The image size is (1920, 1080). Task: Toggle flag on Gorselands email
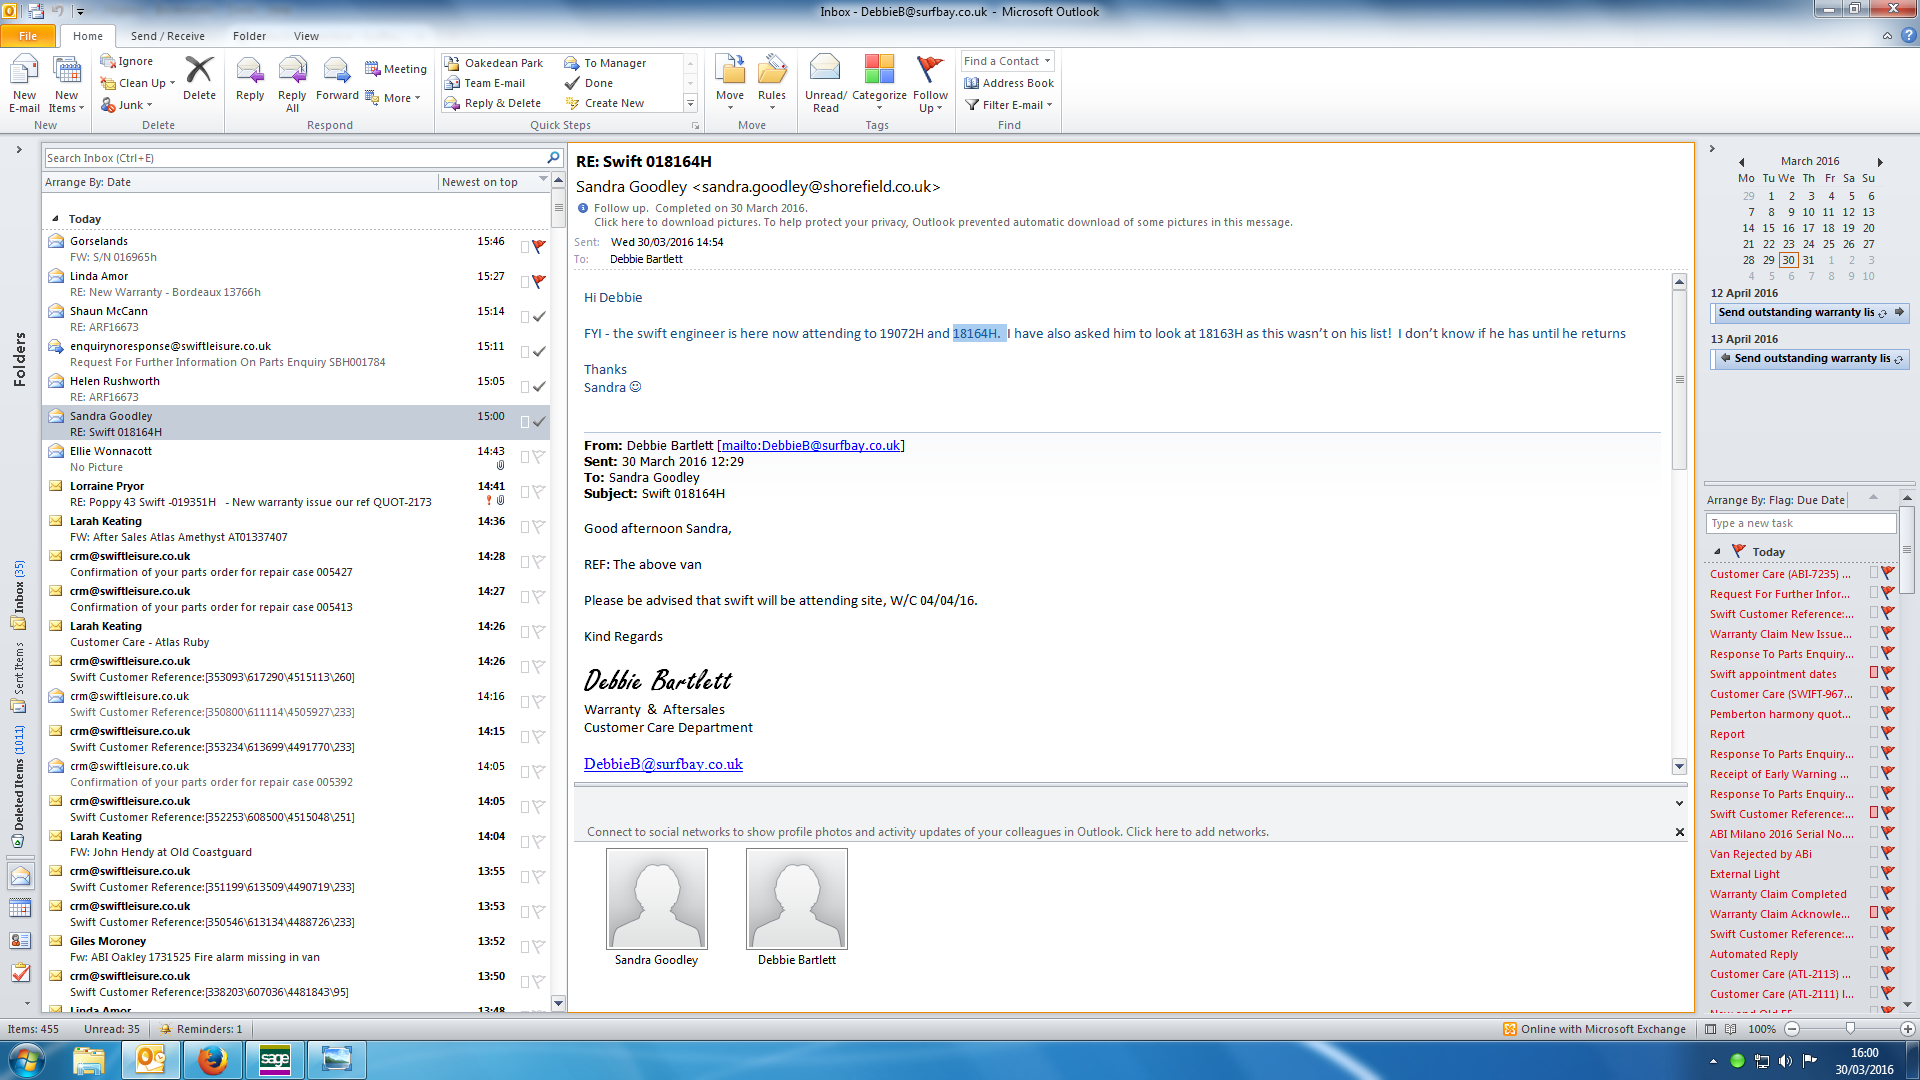pos(539,246)
